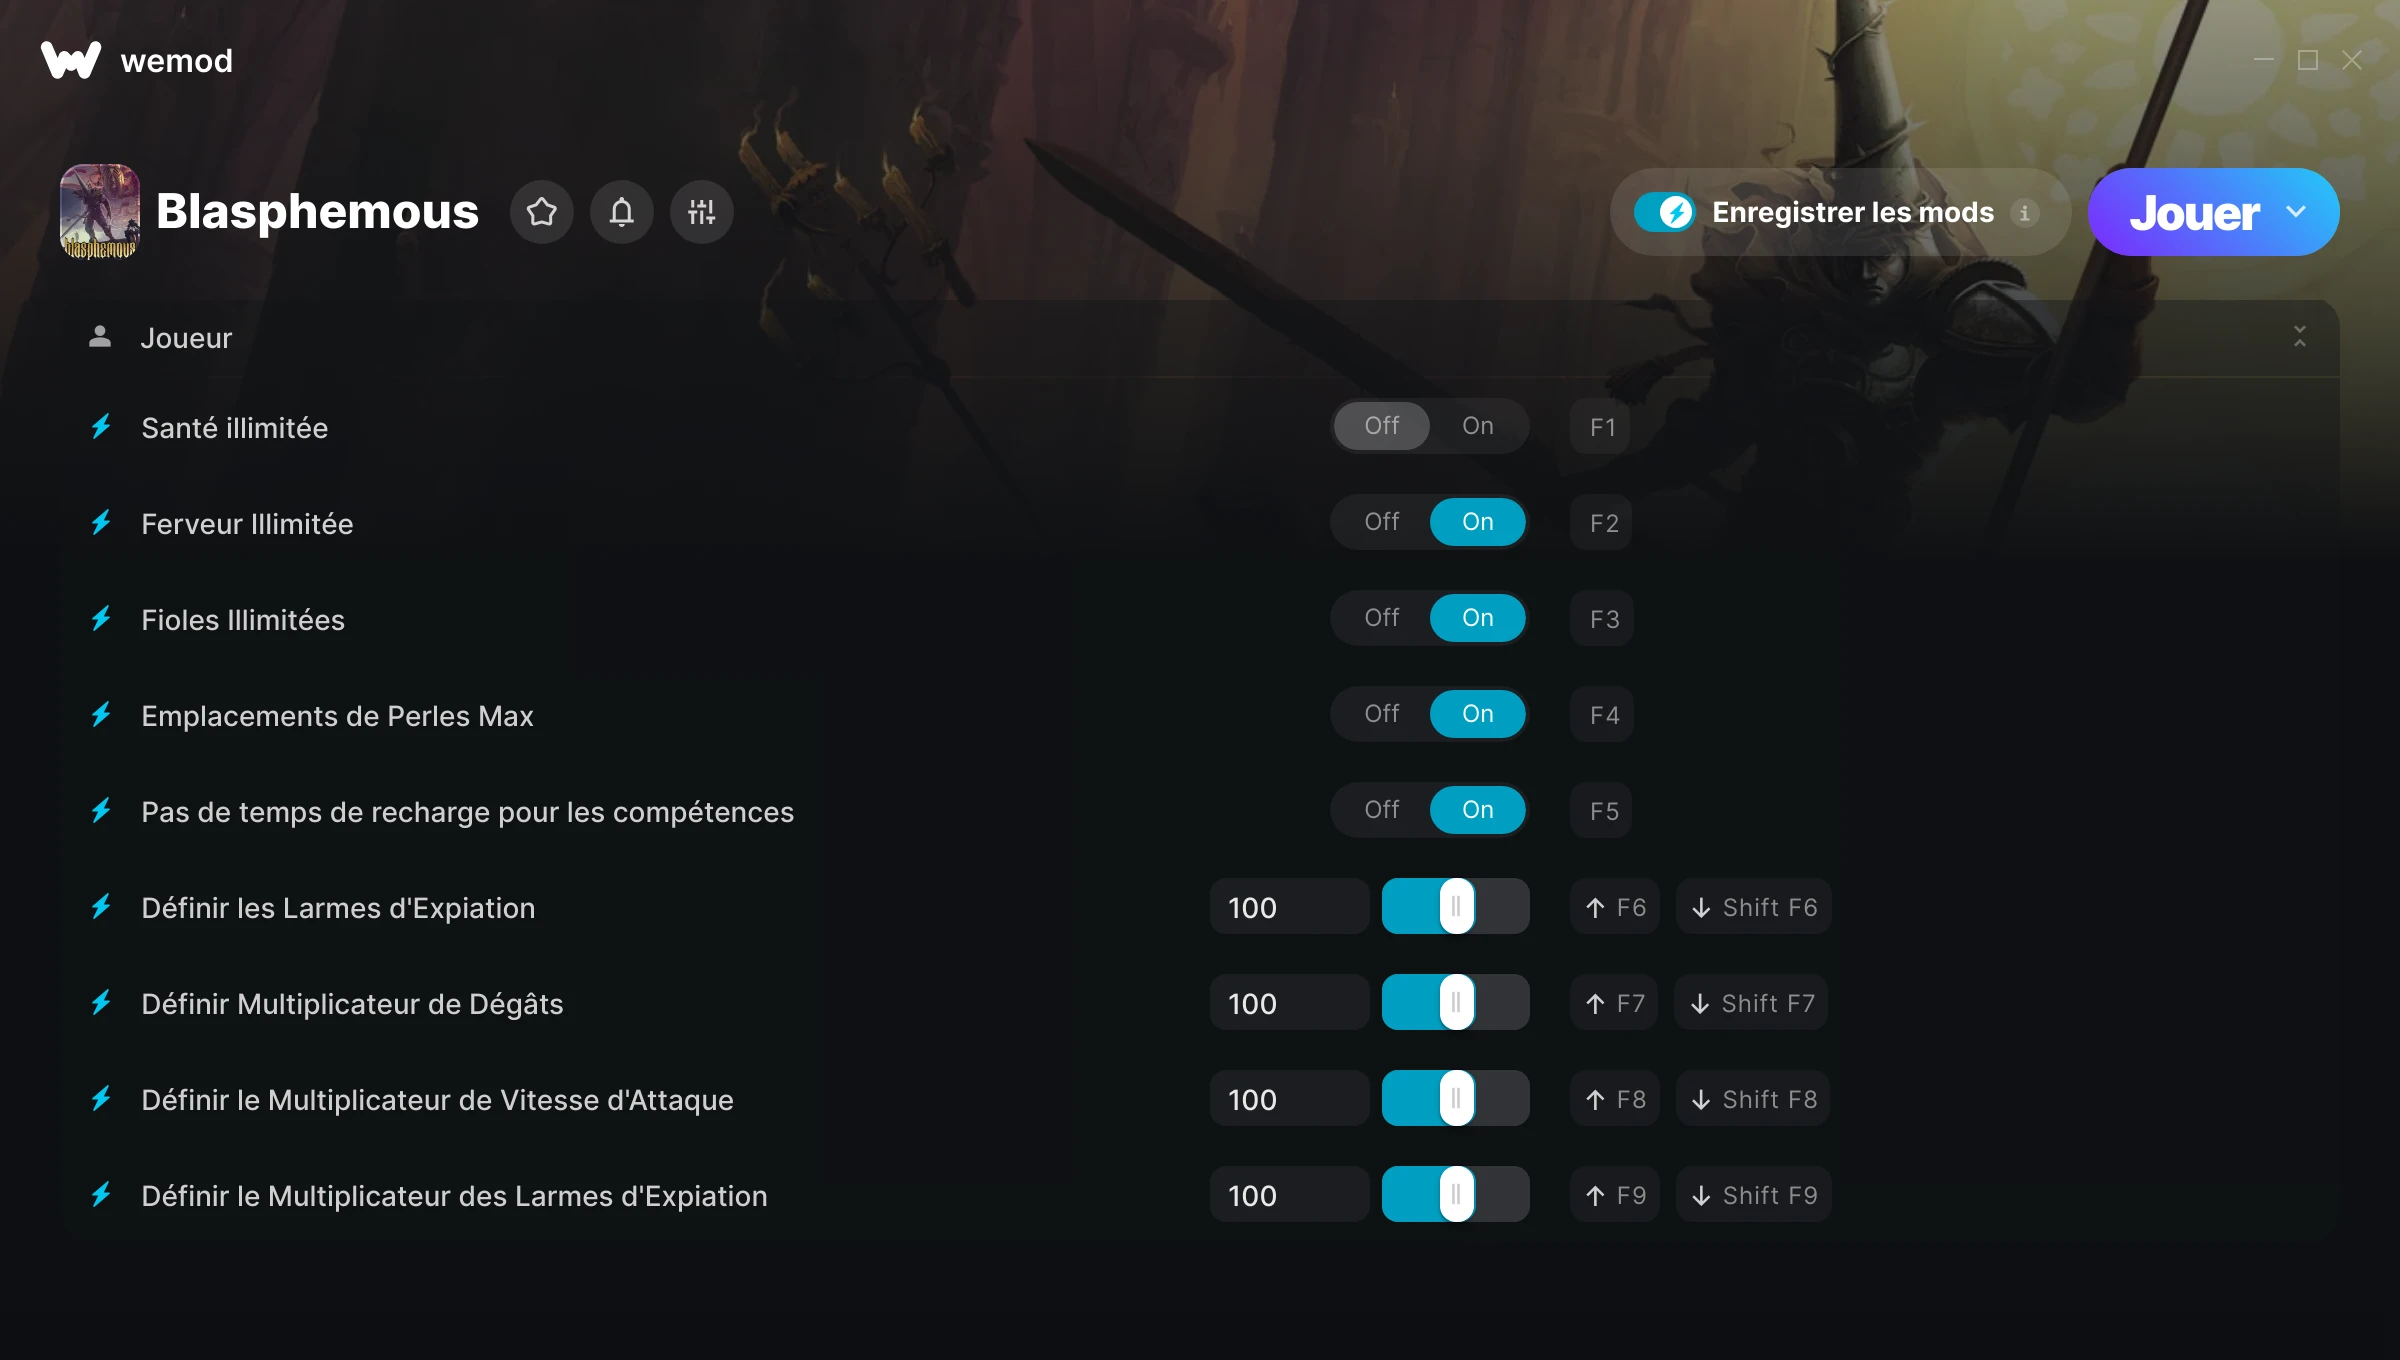The image size is (2400, 1360).
Task: Click the Larmes d'Expiation value field
Action: pyautogui.click(x=1289, y=907)
